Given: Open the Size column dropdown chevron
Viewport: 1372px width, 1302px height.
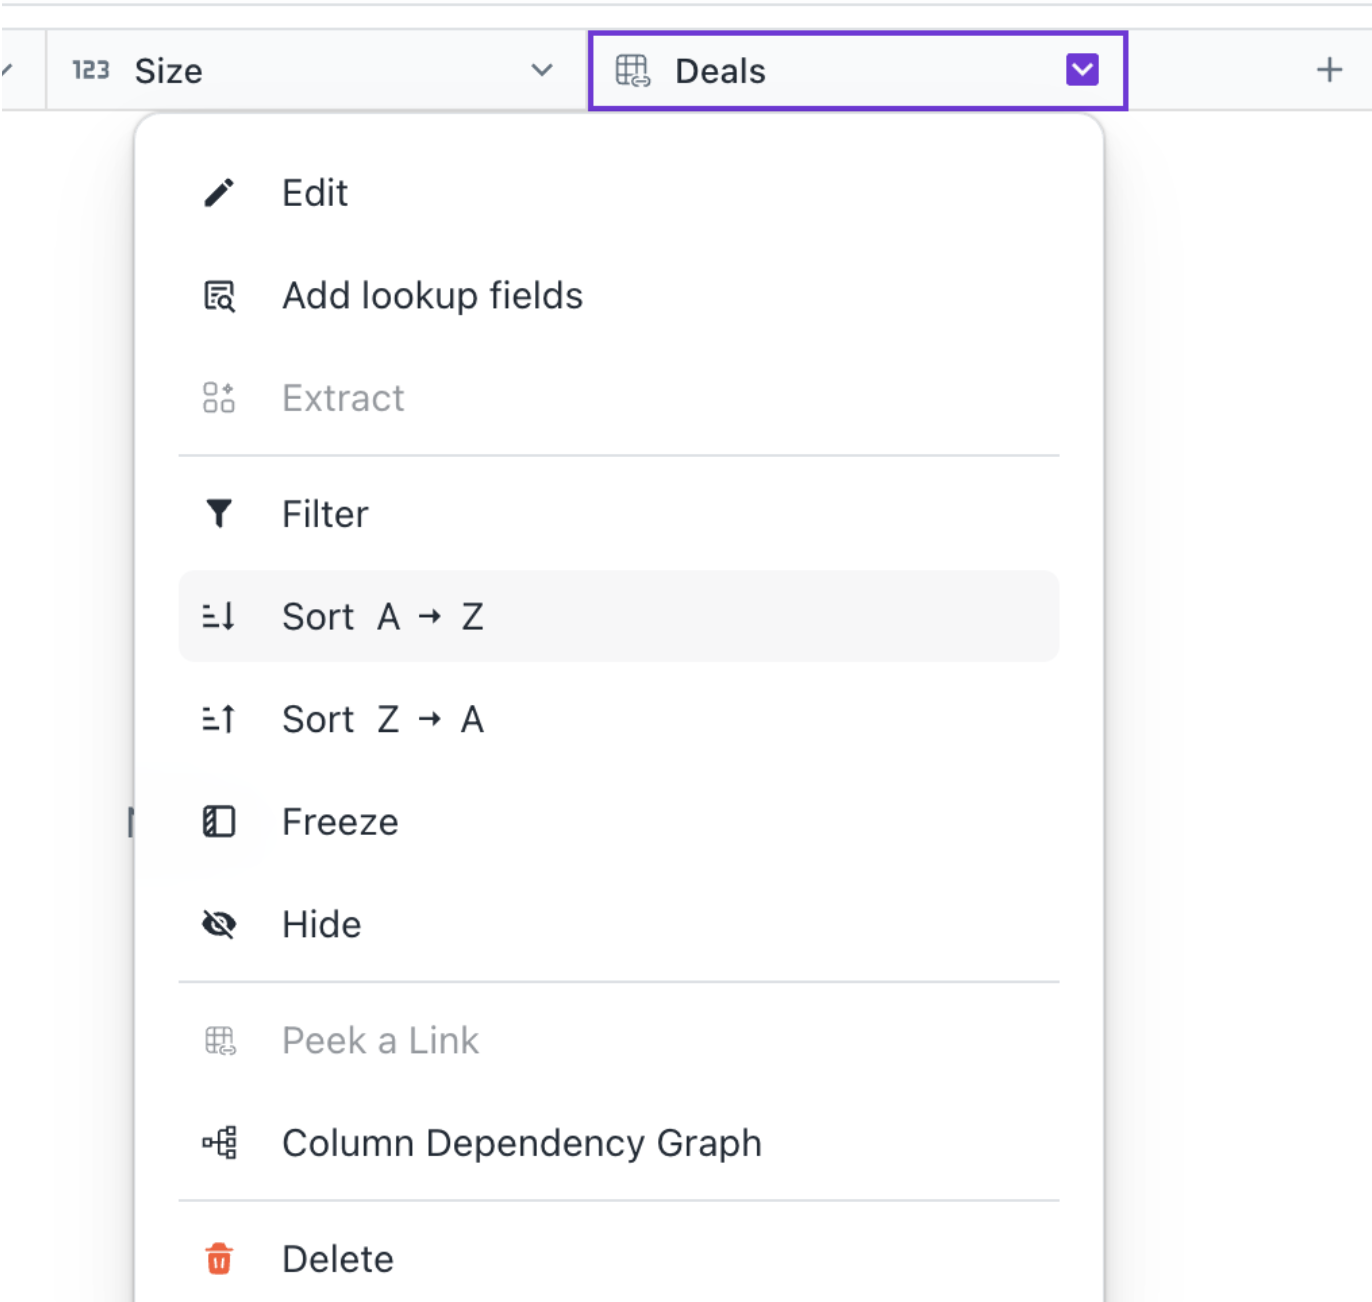Looking at the screenshot, I should click(x=542, y=70).
